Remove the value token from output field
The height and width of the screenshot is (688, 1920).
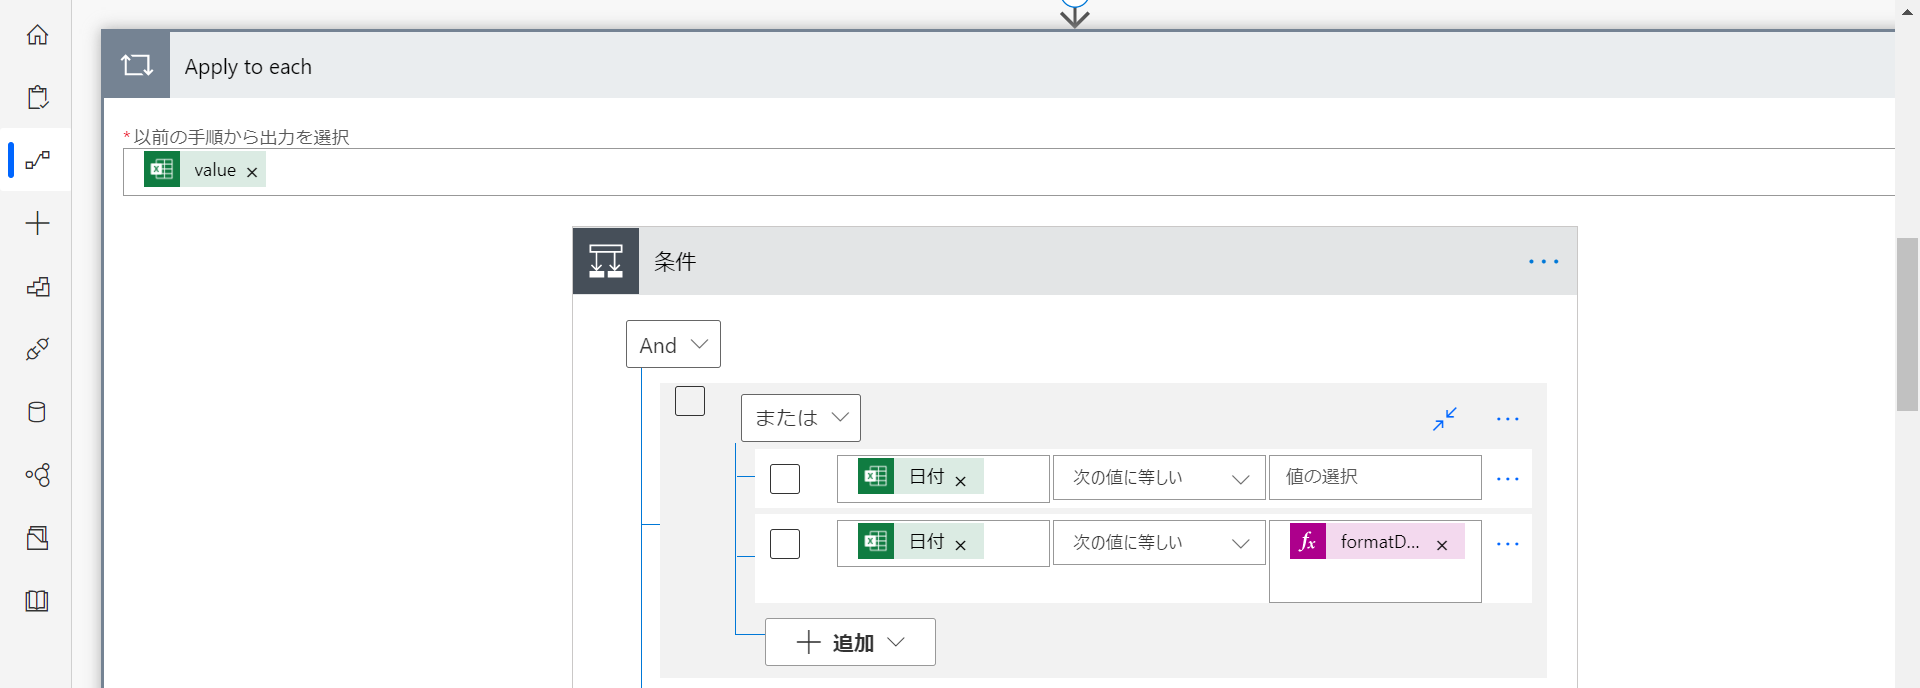(252, 172)
